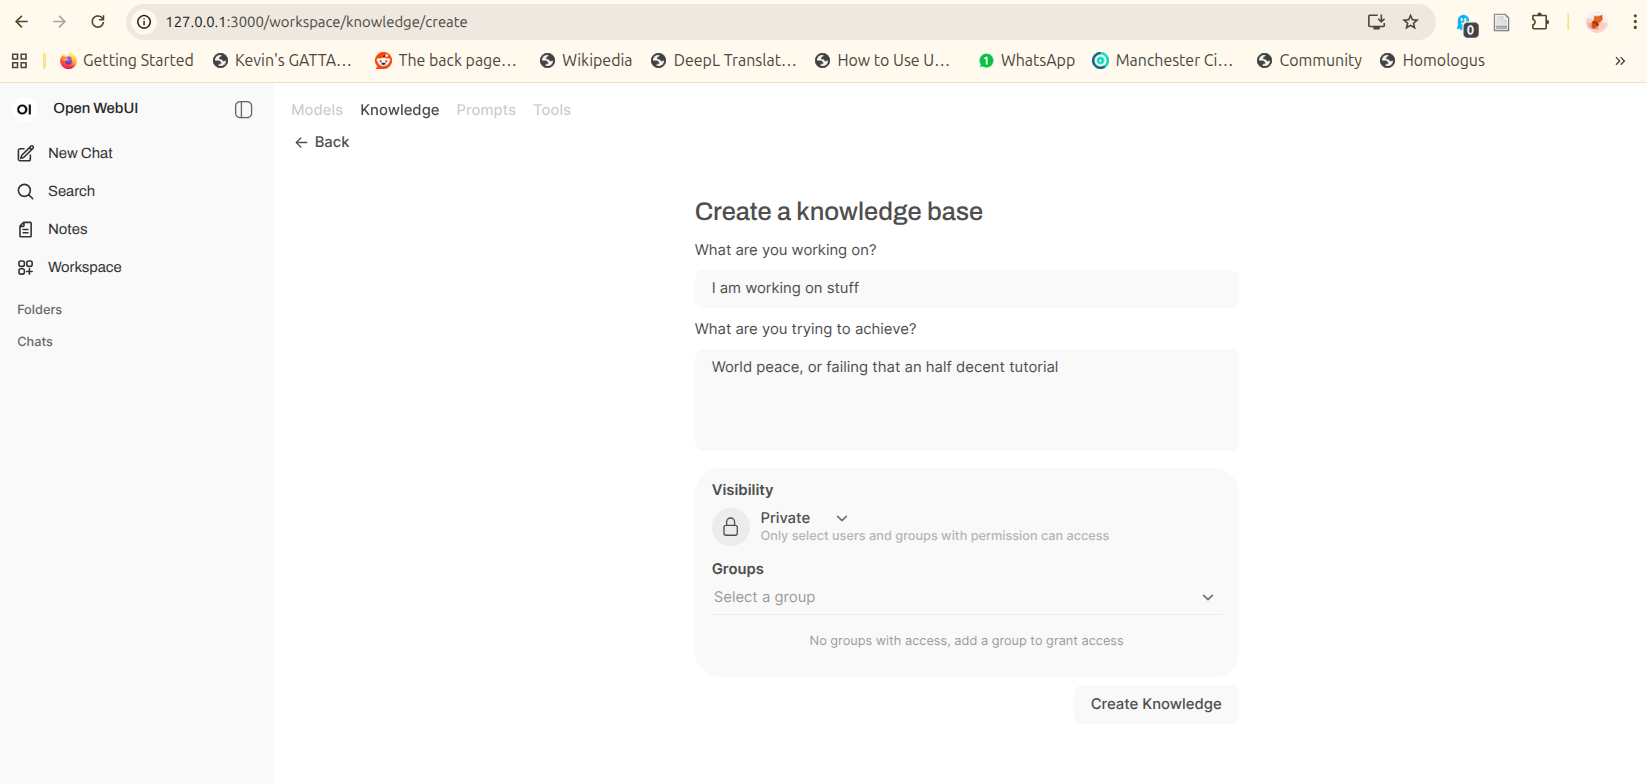
Task: Click the 'What are you working on' field
Action: (966, 288)
